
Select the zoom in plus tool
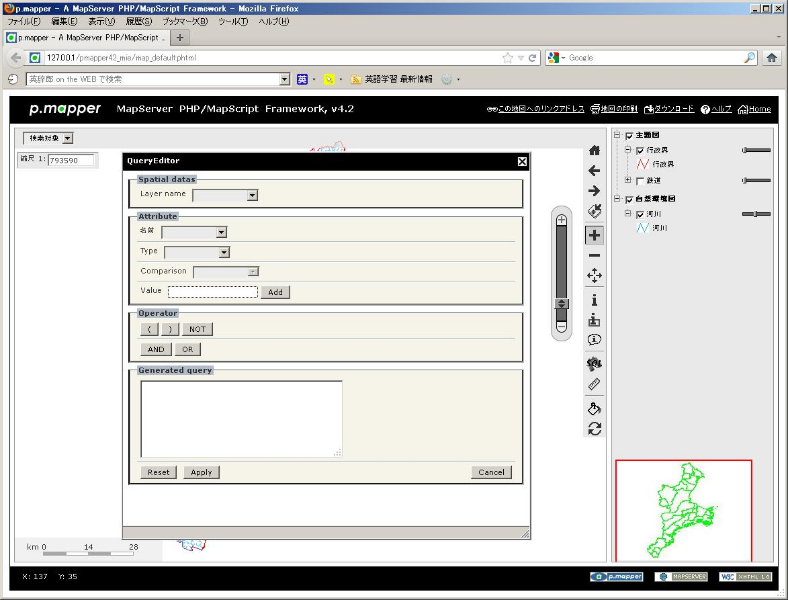[x=594, y=235]
